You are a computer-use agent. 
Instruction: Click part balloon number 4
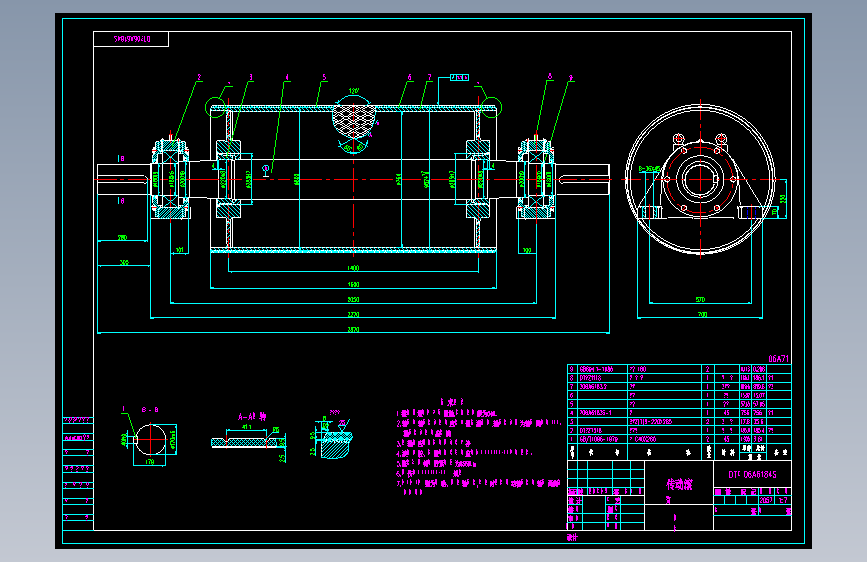[287, 77]
